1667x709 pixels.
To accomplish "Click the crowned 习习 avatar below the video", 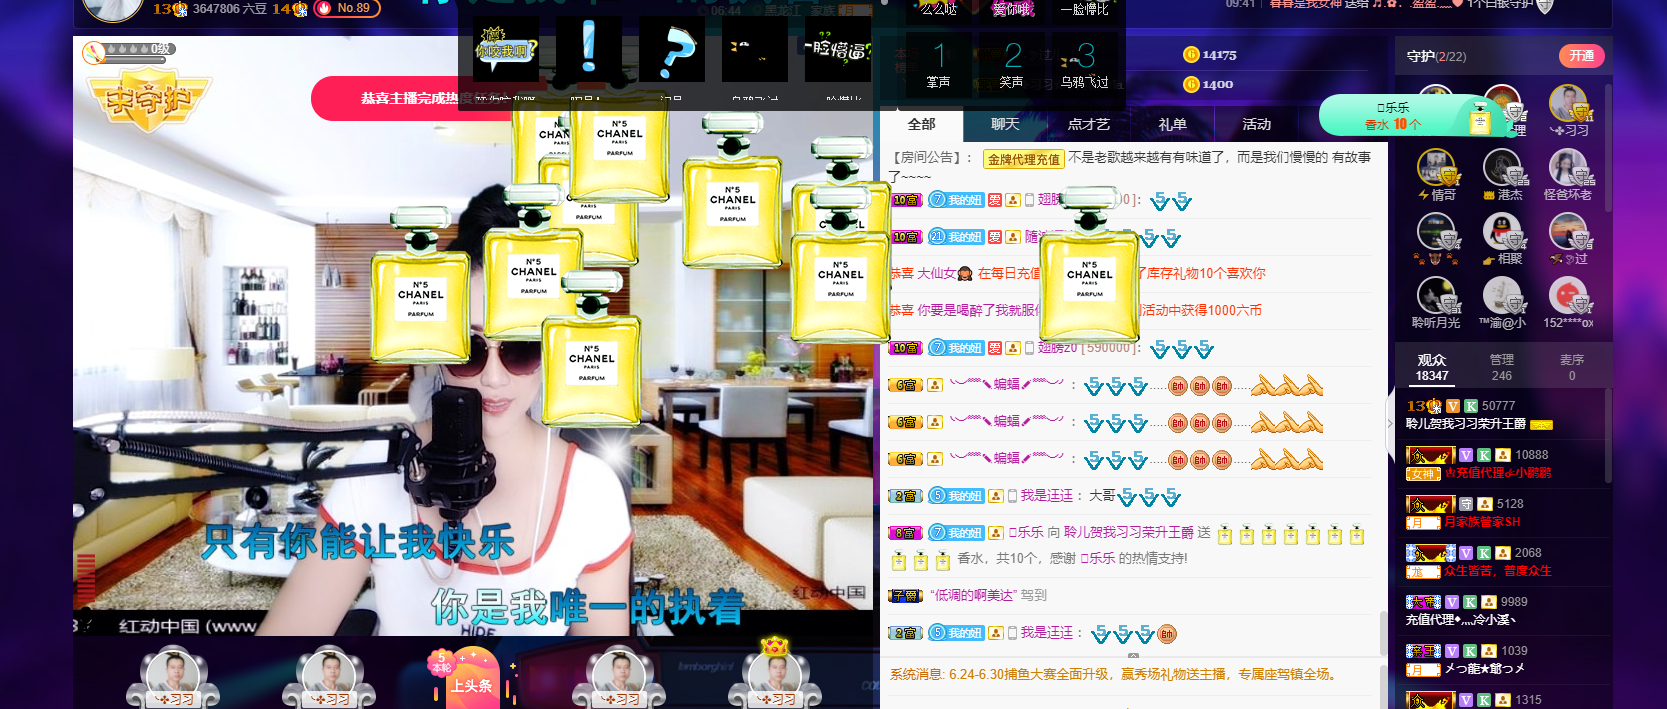I will pos(775,675).
